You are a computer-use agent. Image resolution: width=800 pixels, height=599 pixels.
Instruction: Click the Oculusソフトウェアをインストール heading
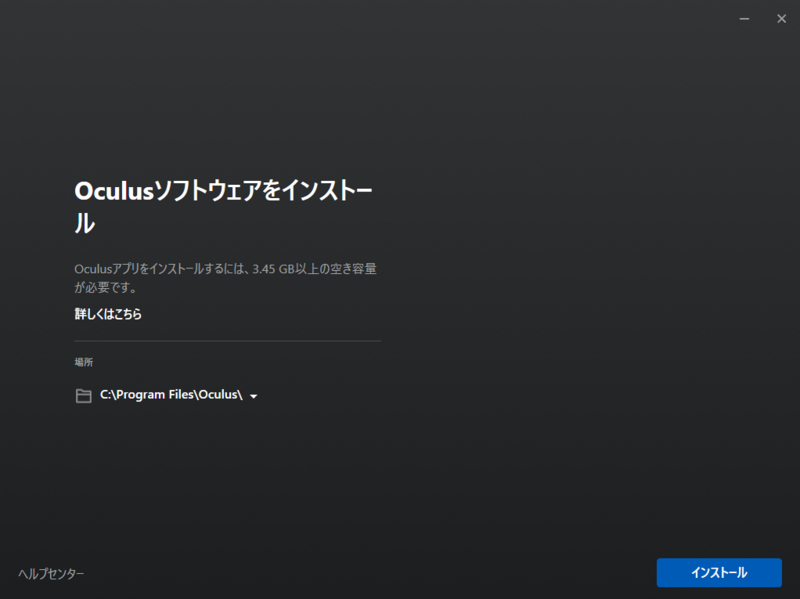(223, 207)
